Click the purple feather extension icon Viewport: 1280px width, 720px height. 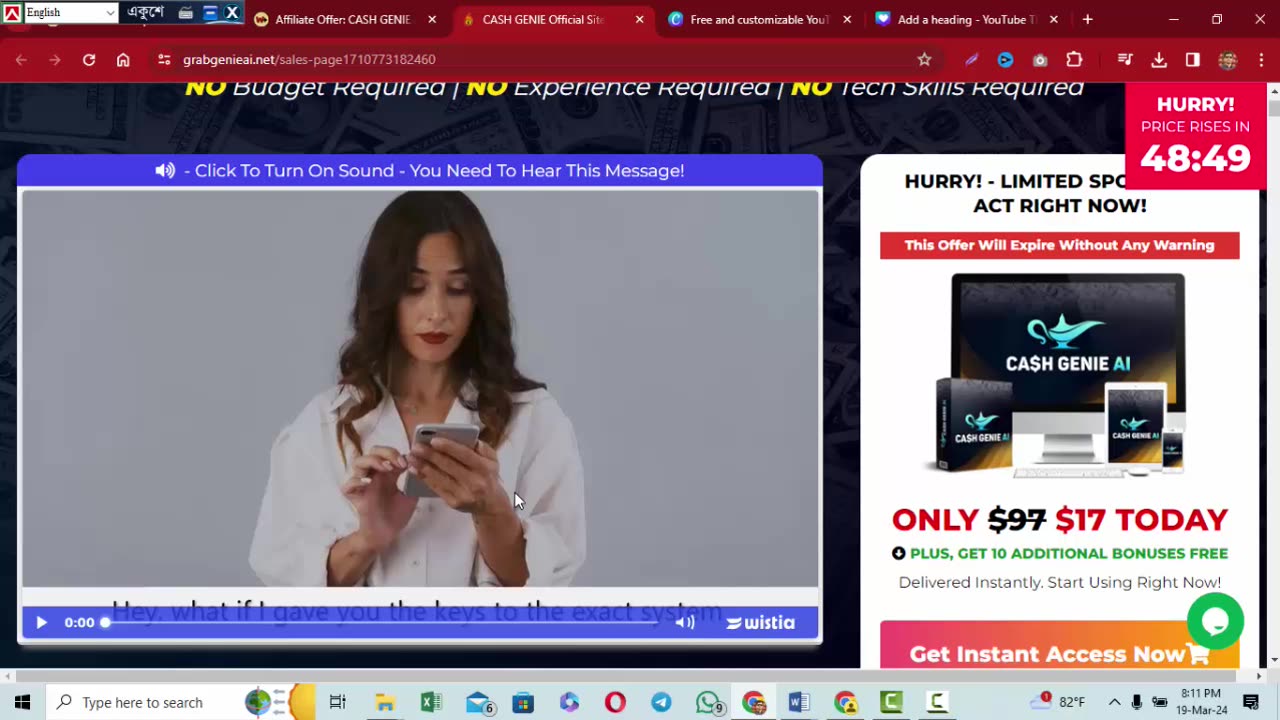[971, 60]
